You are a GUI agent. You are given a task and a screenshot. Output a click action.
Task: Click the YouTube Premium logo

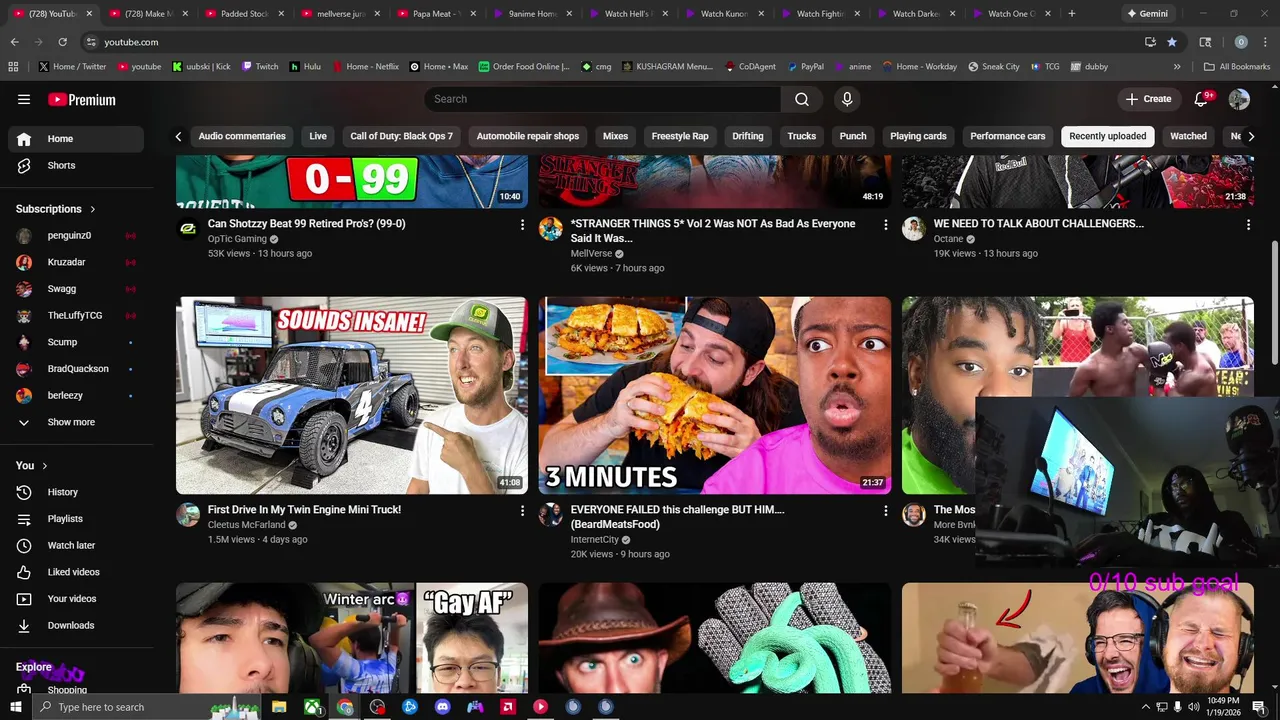82,100
